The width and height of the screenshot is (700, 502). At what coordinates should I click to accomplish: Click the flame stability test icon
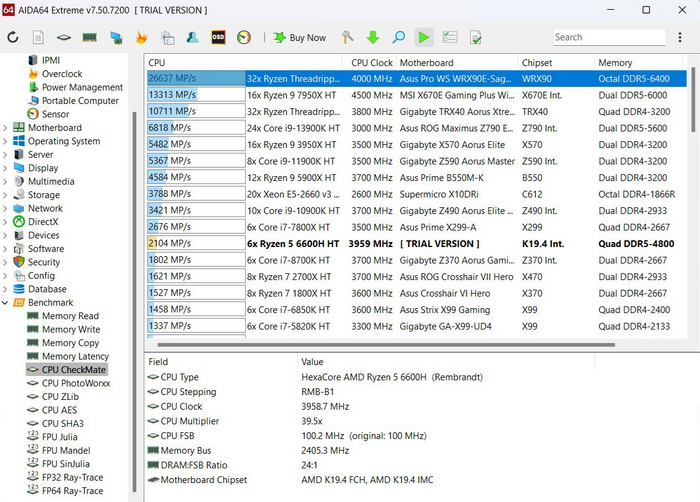(x=141, y=38)
